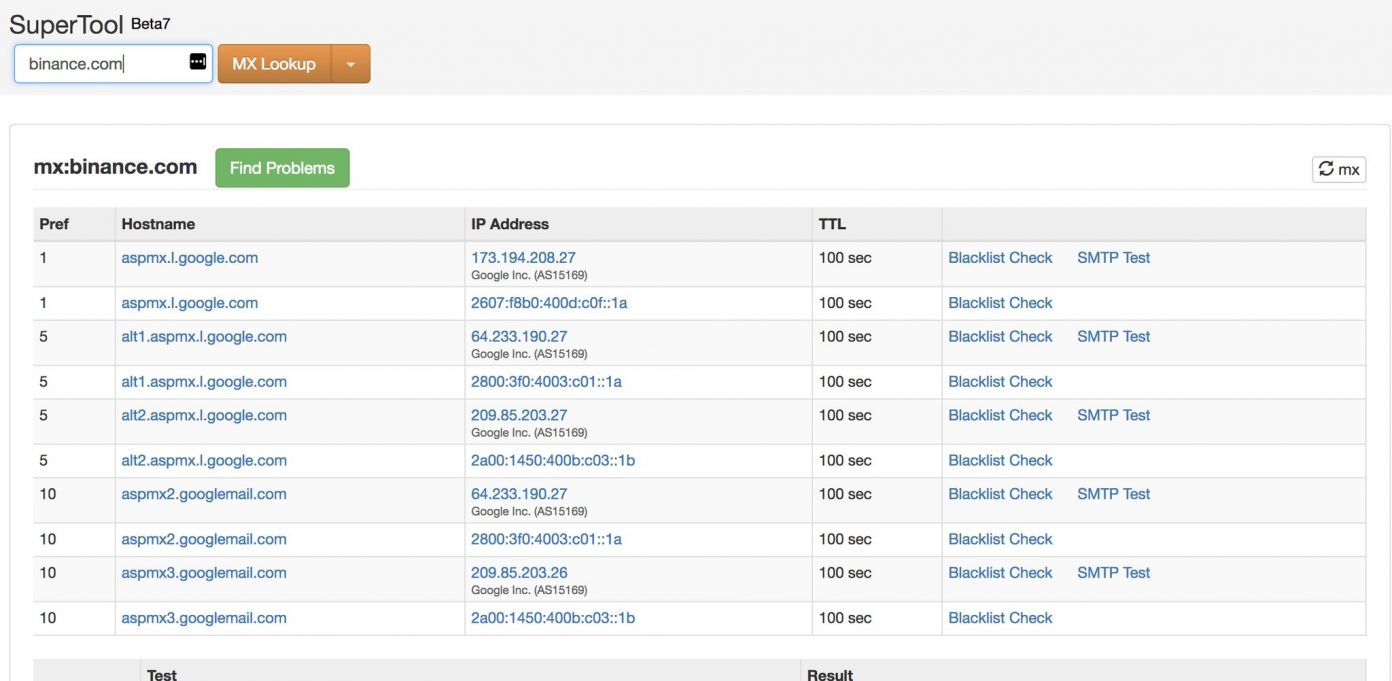Screen dimensions: 1392x681
Task: Focus the binance.com domain input field
Action: point(113,63)
